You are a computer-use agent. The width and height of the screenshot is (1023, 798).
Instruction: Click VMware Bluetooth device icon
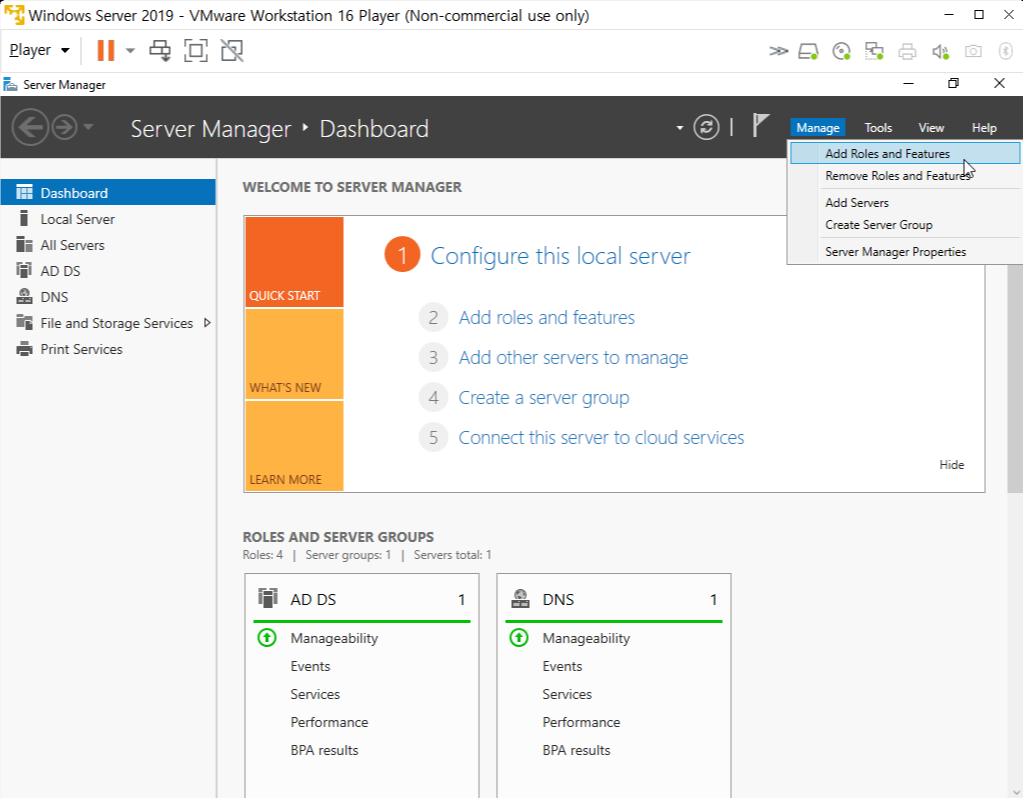click(1005, 51)
